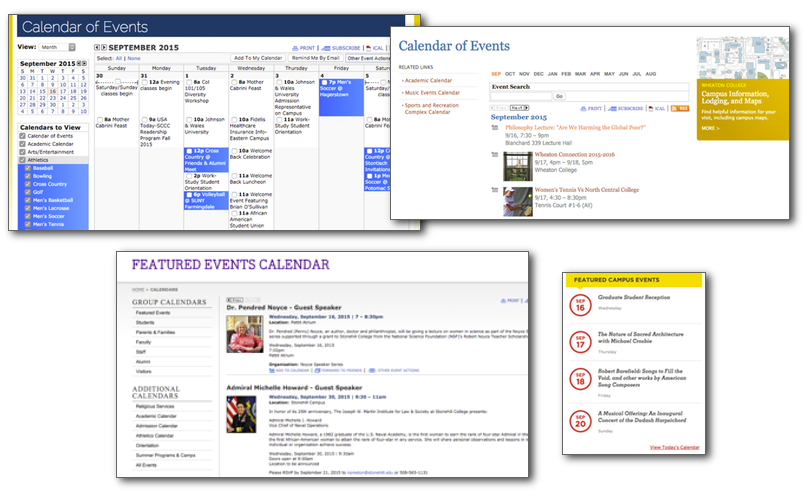Click Dr. Pendred Noyce photo thumbnail
This screenshot has width=809, height=497.
(x=245, y=334)
